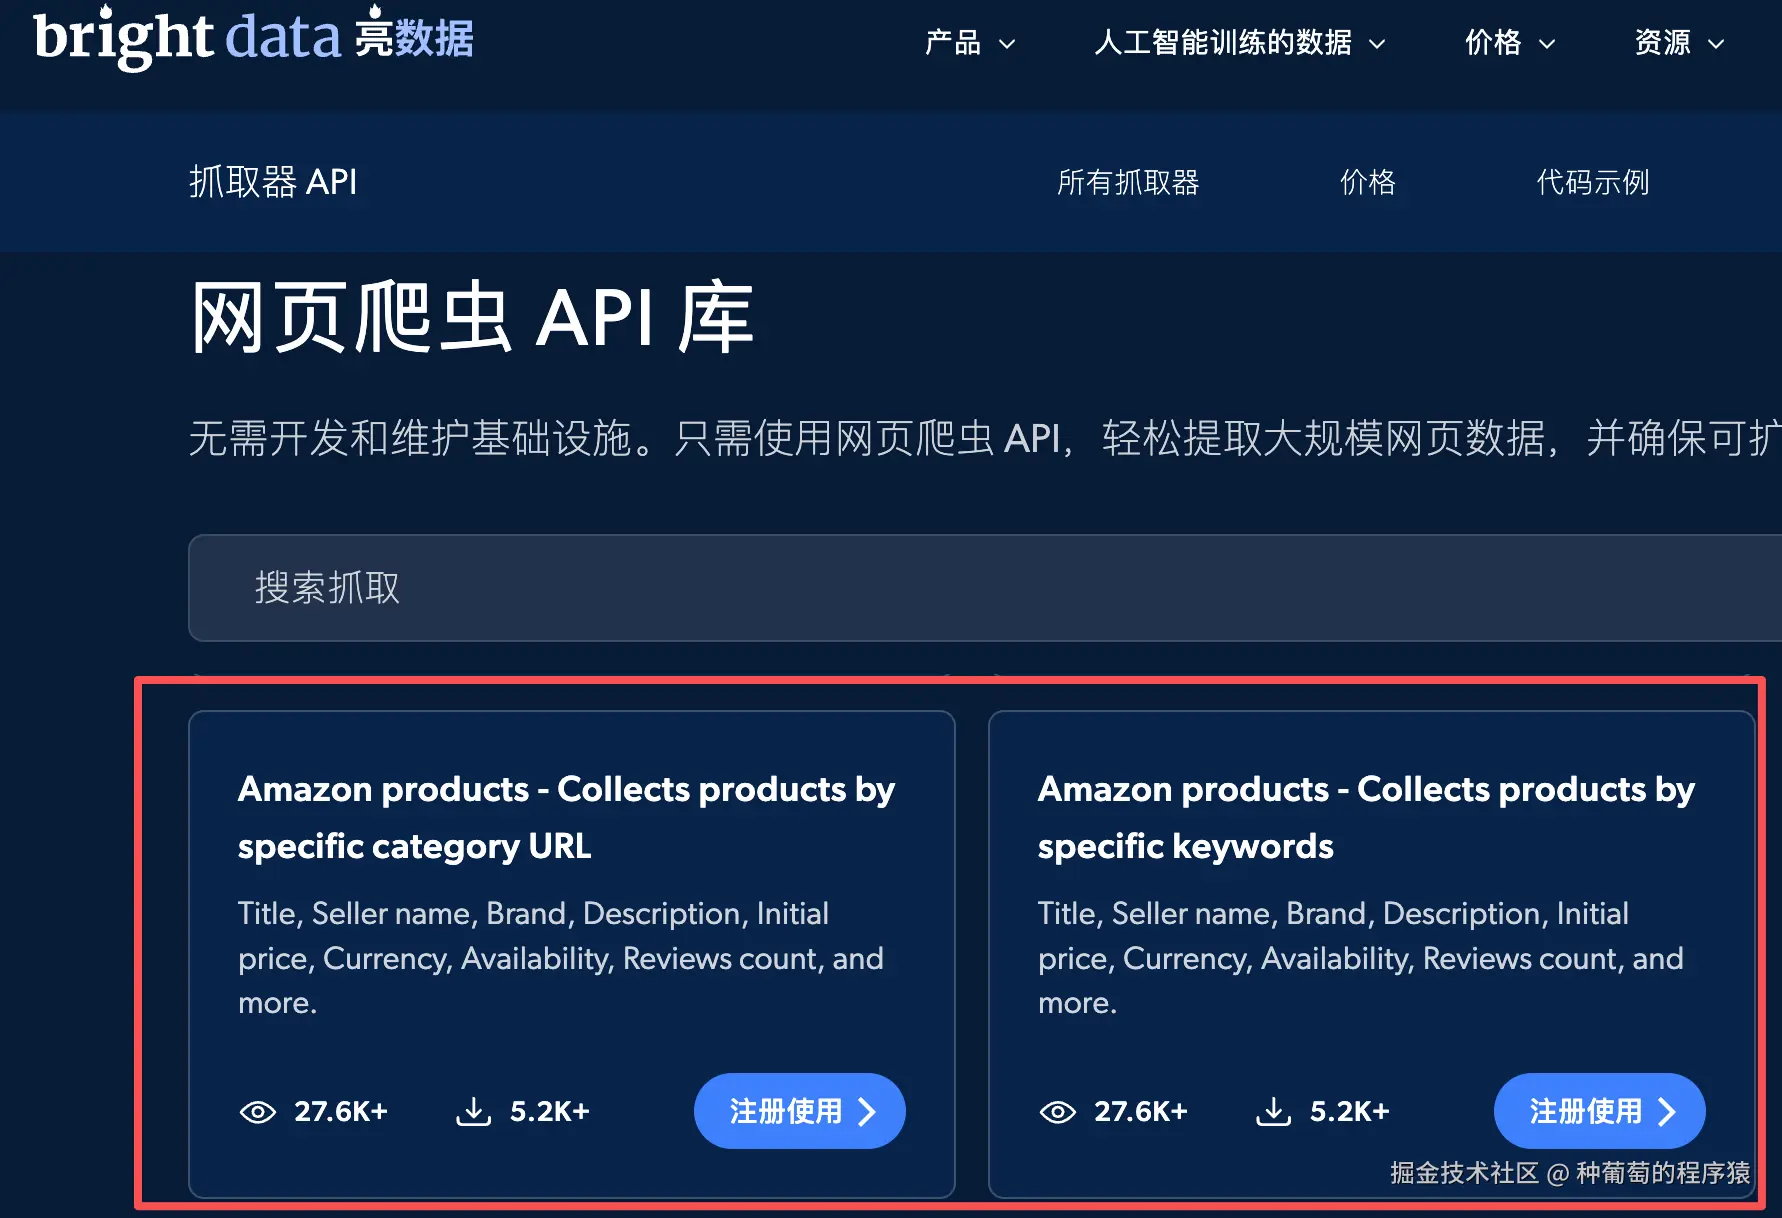The width and height of the screenshot is (1782, 1218).
Task: Open the 价格 sub-navigation tab
Action: pyautogui.click(x=1367, y=182)
